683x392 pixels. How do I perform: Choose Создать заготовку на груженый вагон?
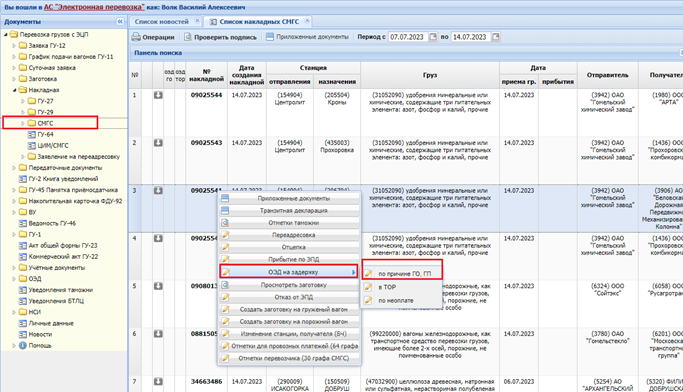[289, 310]
